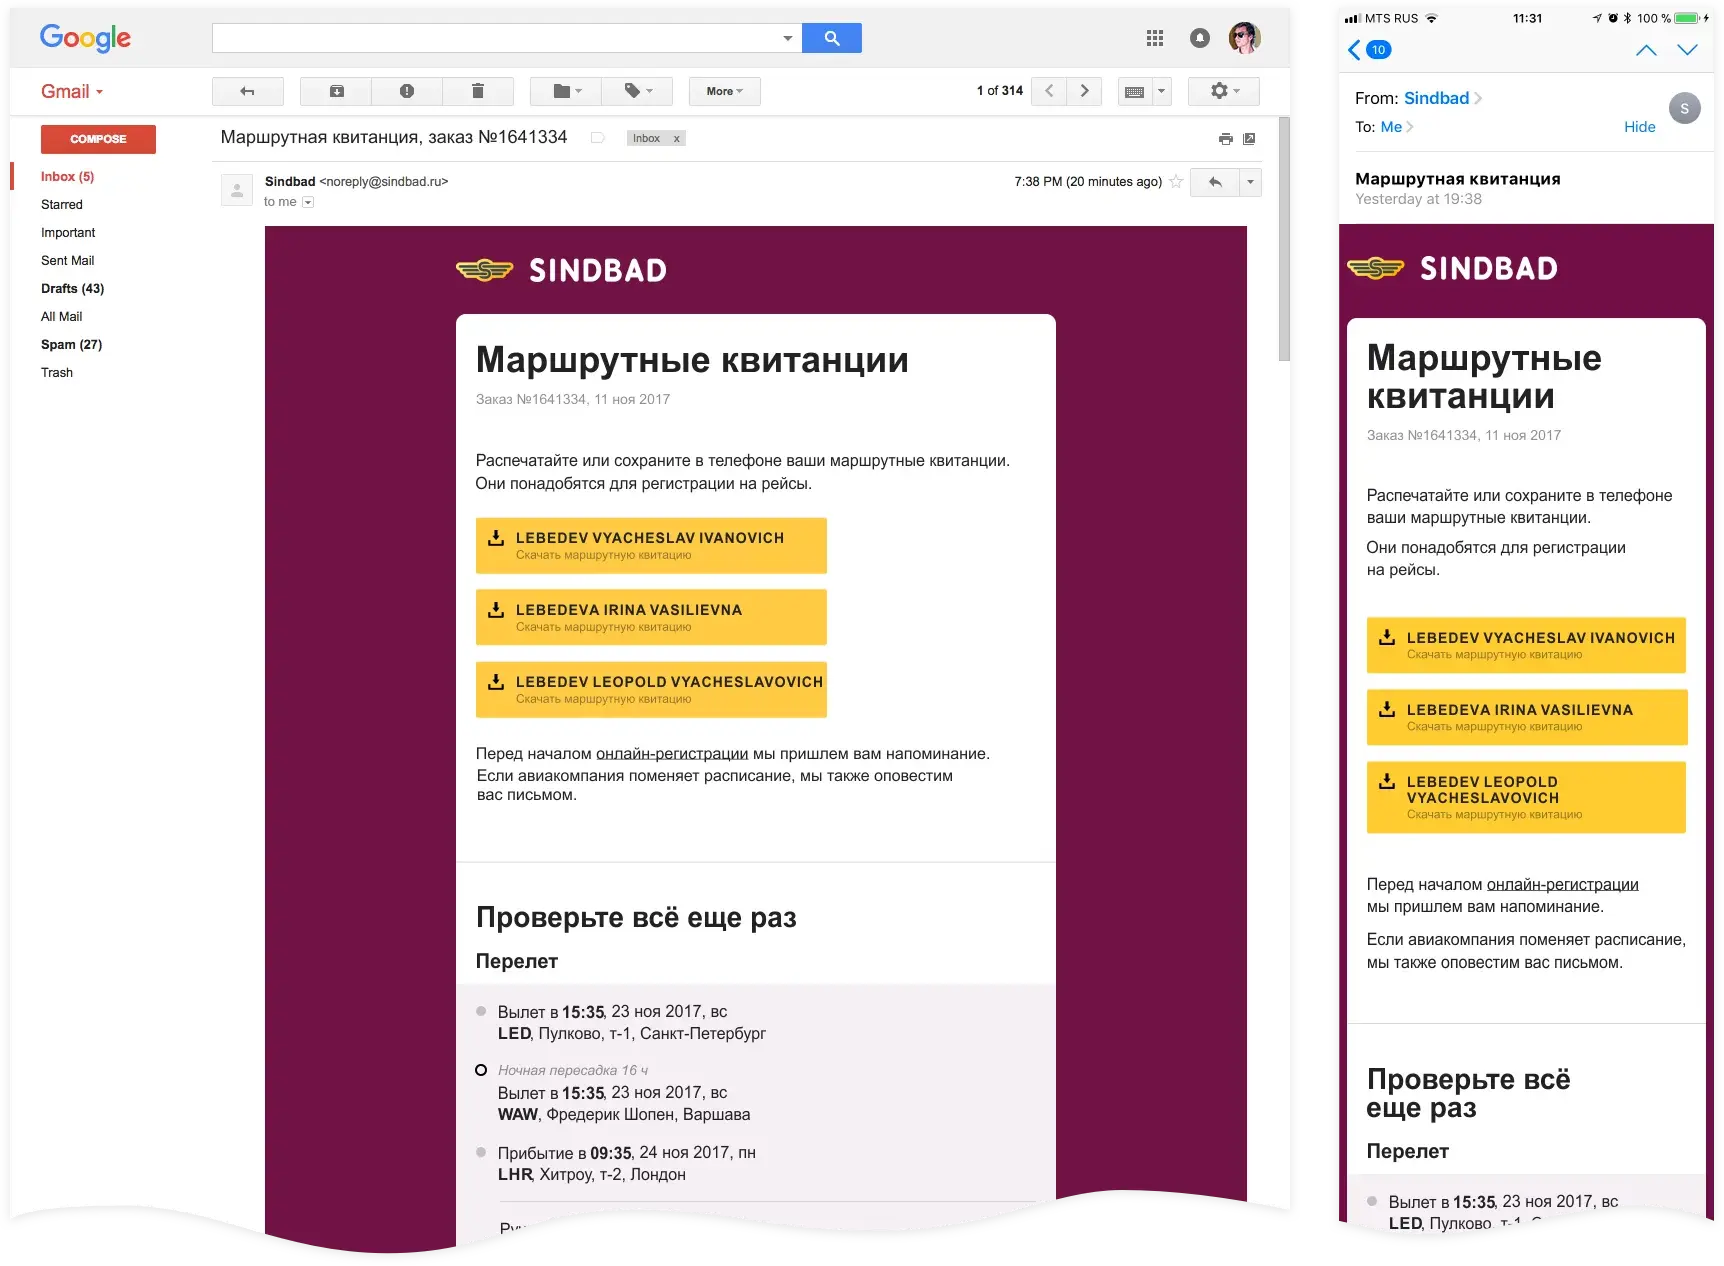Open the Spam (27) folder

(71, 344)
